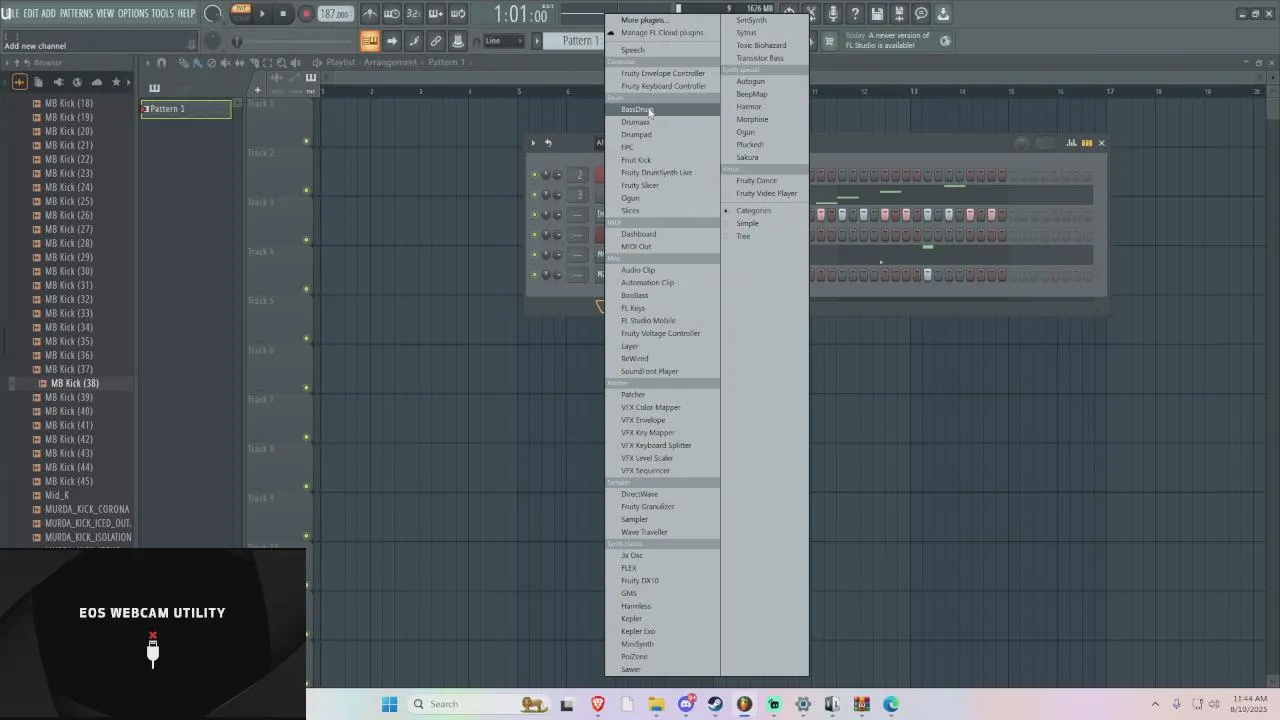Click the channel rack step/piano view icon
This screenshot has height=720, width=1280.
pos(1087,143)
